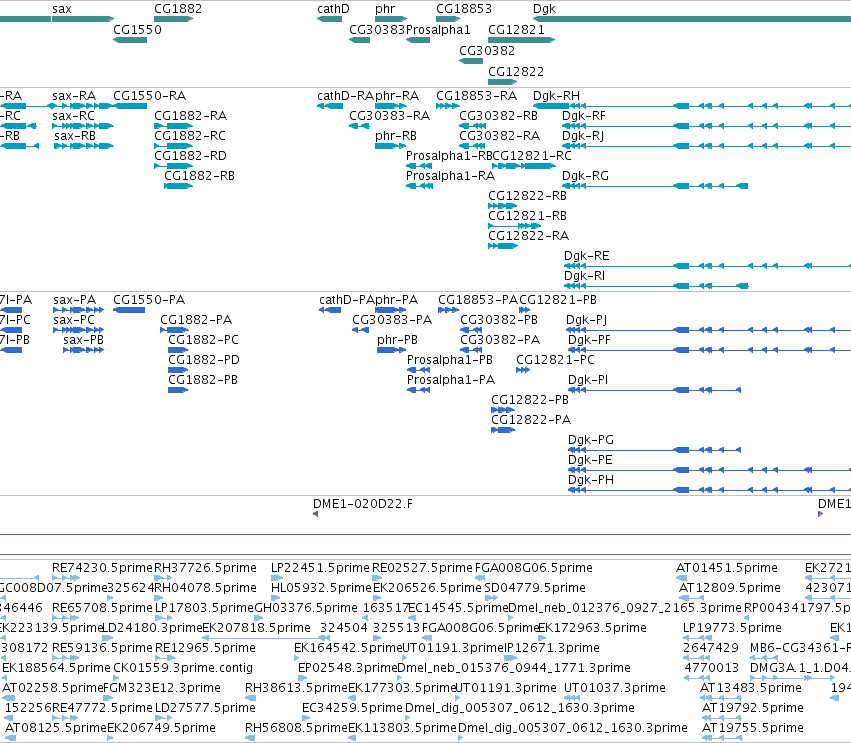Click the CG30383 gene label
This screenshot has width=851, height=743.
coord(377,29)
